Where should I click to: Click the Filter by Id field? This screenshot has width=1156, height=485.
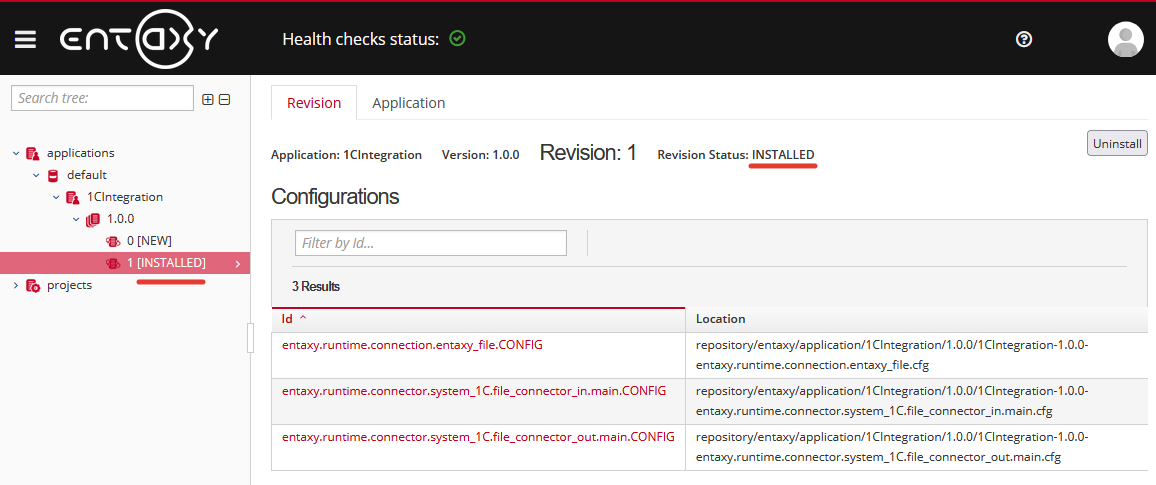tap(430, 243)
